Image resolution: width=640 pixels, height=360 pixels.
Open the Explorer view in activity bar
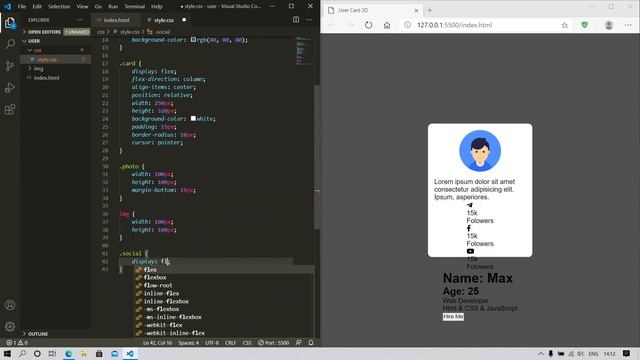click(x=10, y=23)
